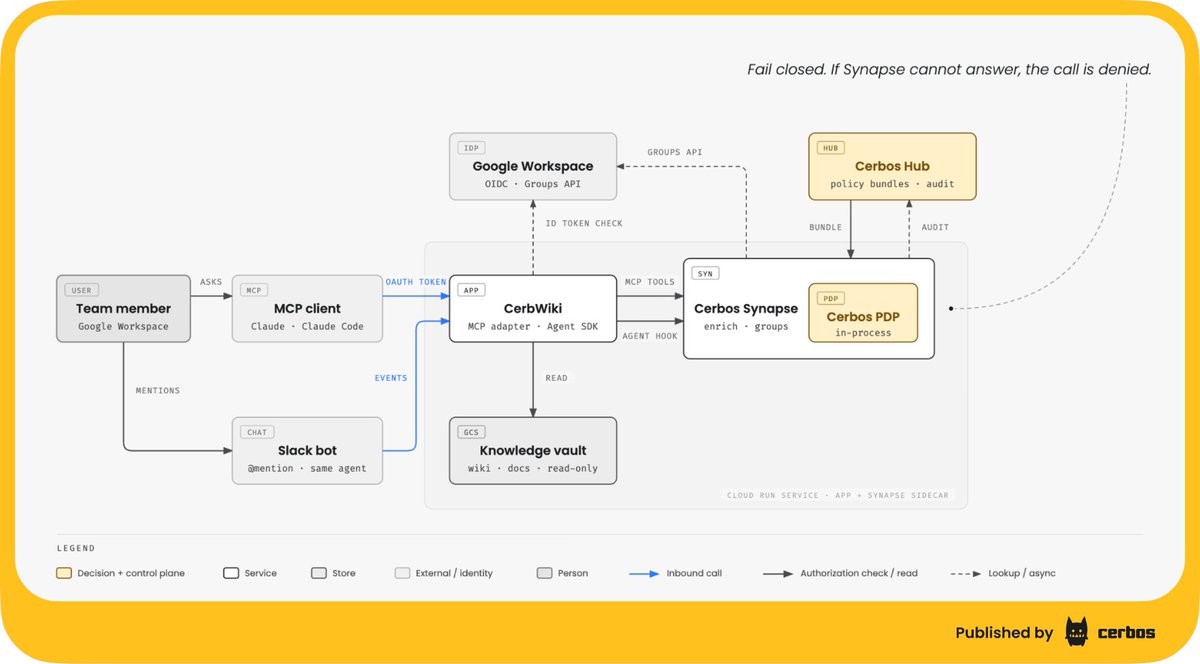Click the READ edge label
This screenshot has height=664, width=1200.
[x=556, y=378]
